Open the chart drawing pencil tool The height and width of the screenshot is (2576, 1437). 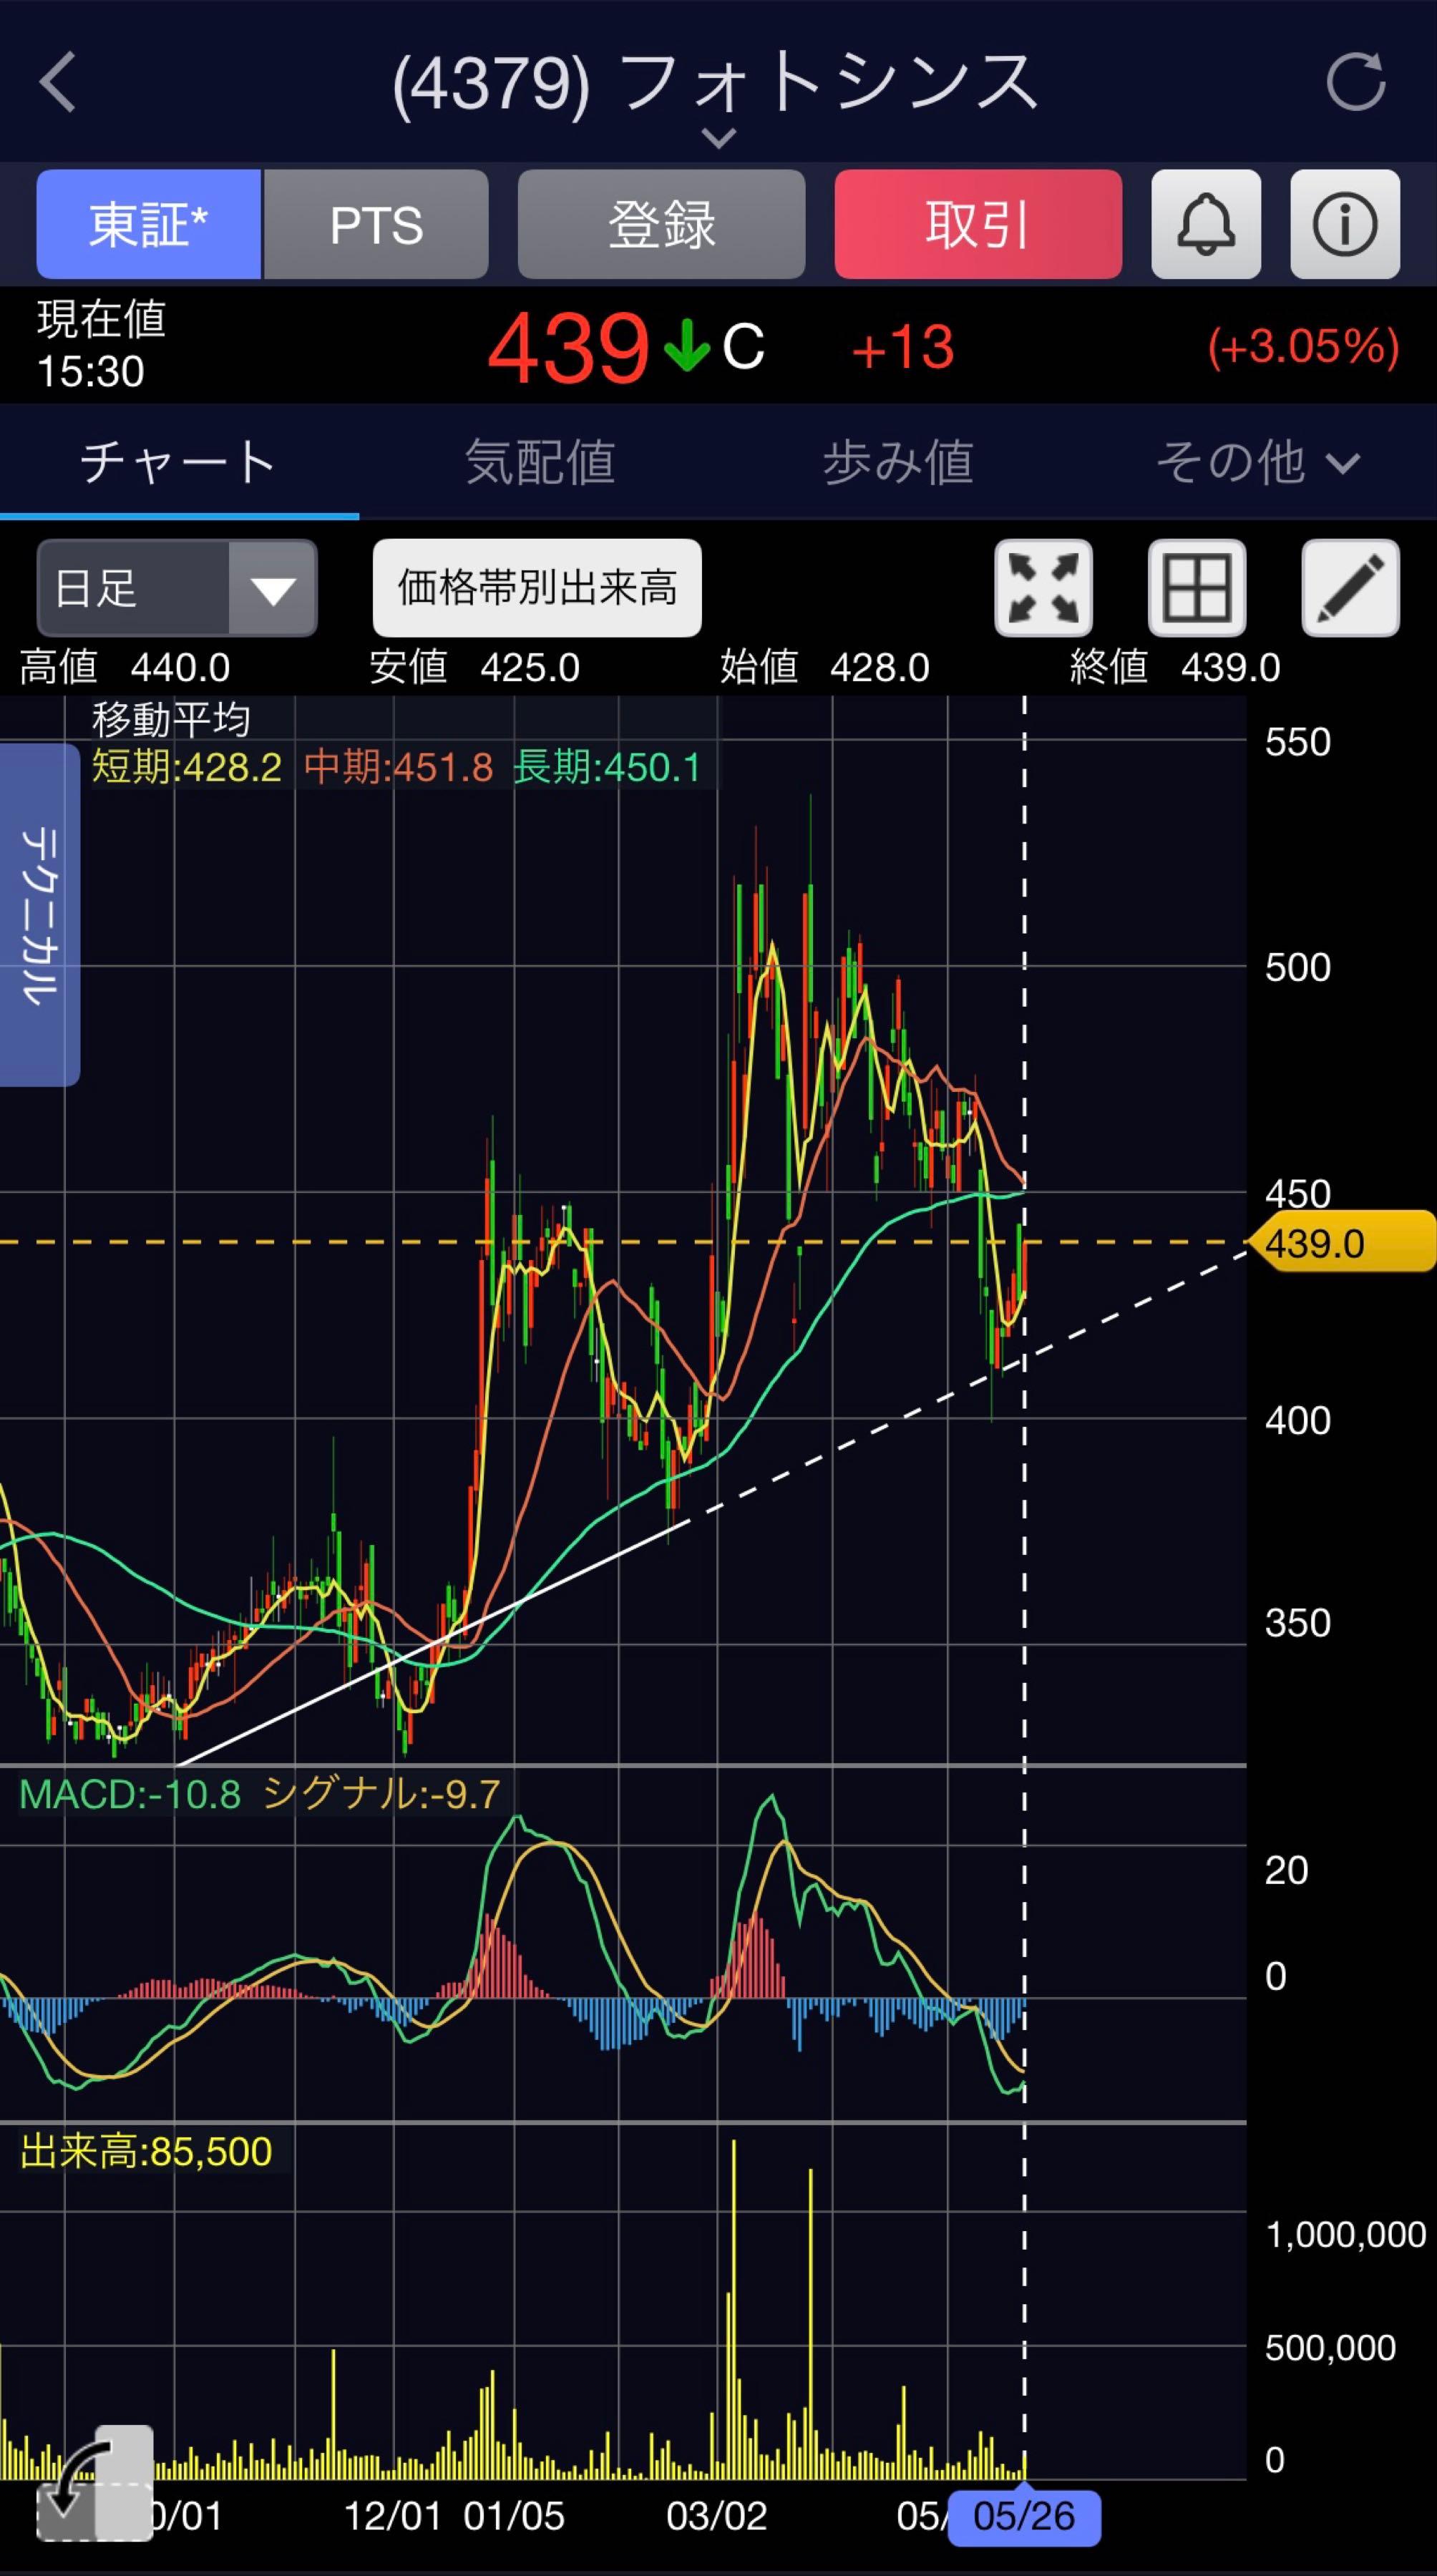coord(1350,588)
